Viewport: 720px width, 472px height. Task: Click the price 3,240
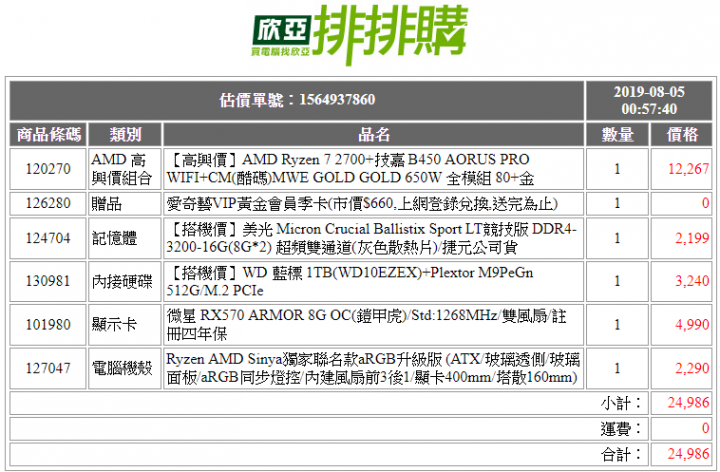[x=692, y=281]
